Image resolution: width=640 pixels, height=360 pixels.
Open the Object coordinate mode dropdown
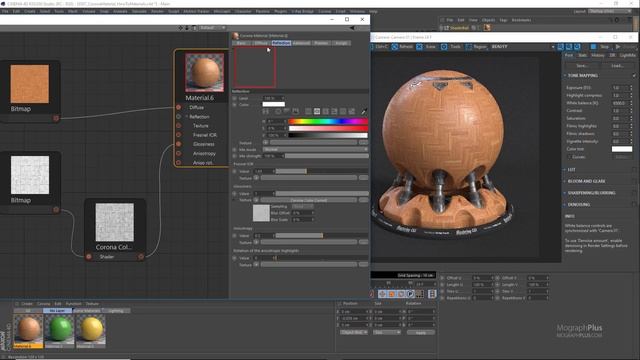point(353,332)
